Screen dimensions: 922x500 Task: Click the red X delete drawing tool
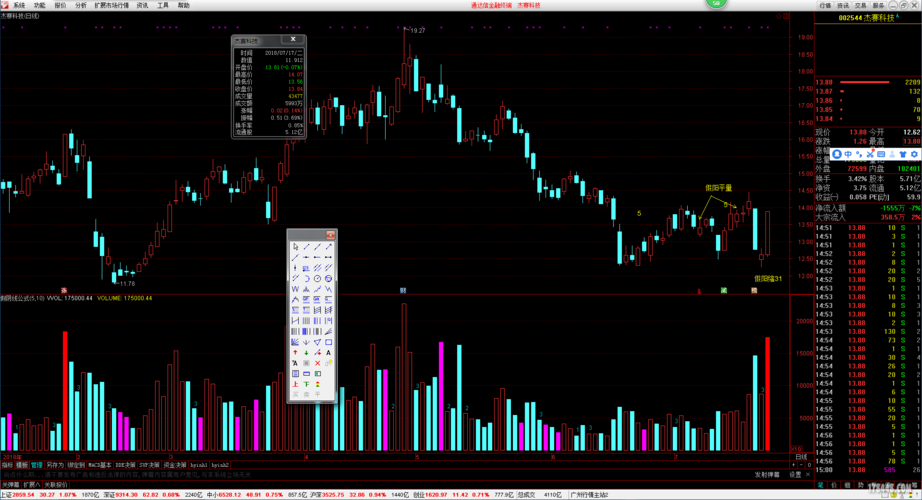point(318,363)
